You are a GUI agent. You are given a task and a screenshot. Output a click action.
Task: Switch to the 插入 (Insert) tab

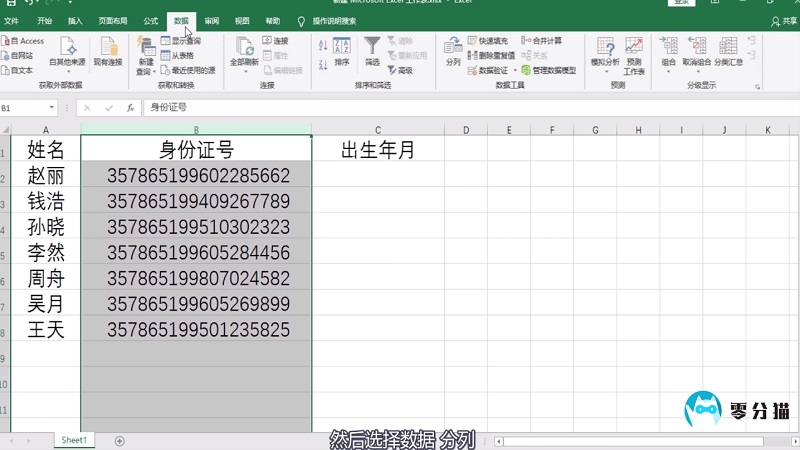[76, 20]
